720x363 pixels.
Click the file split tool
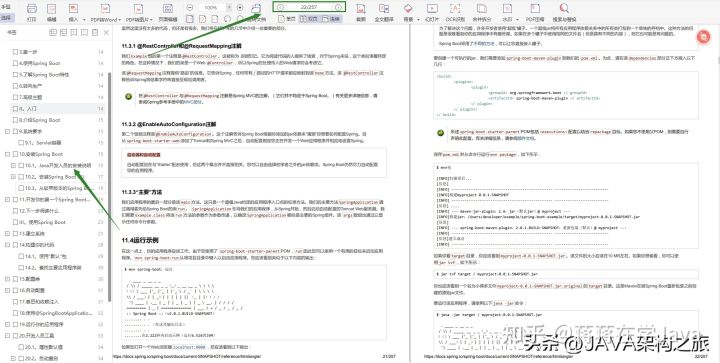pos(482,9)
